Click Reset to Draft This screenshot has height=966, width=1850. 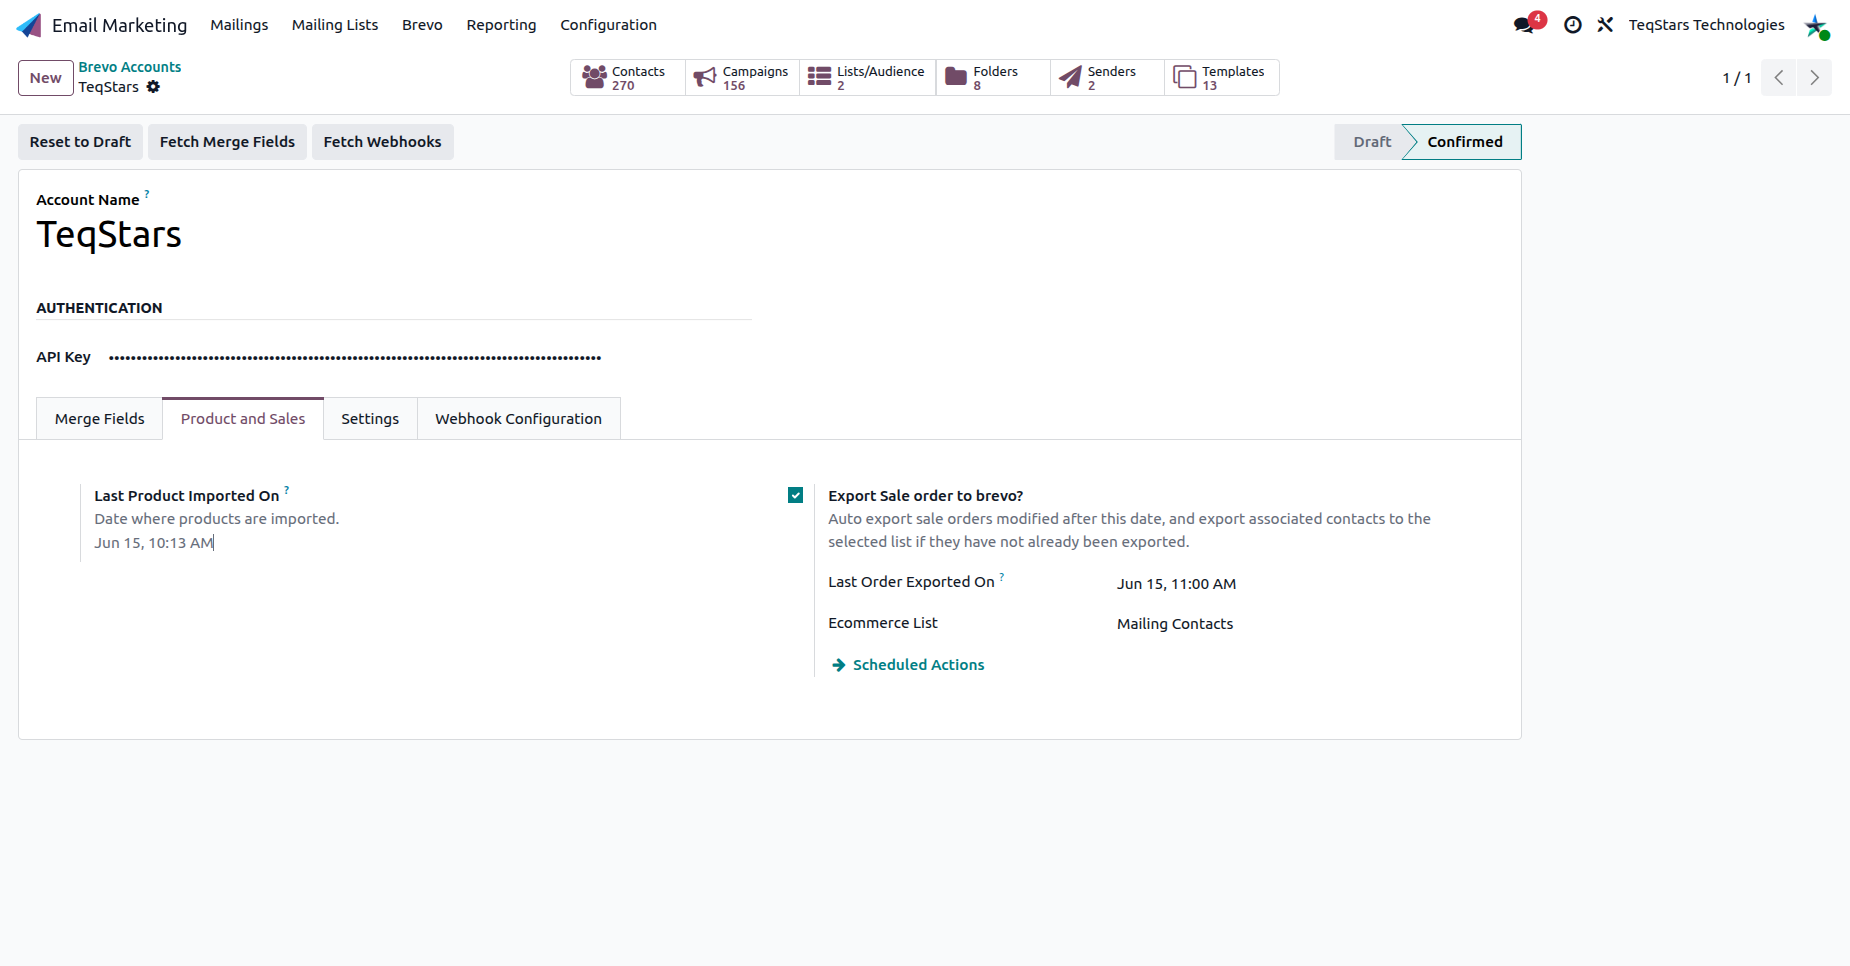[80, 142]
